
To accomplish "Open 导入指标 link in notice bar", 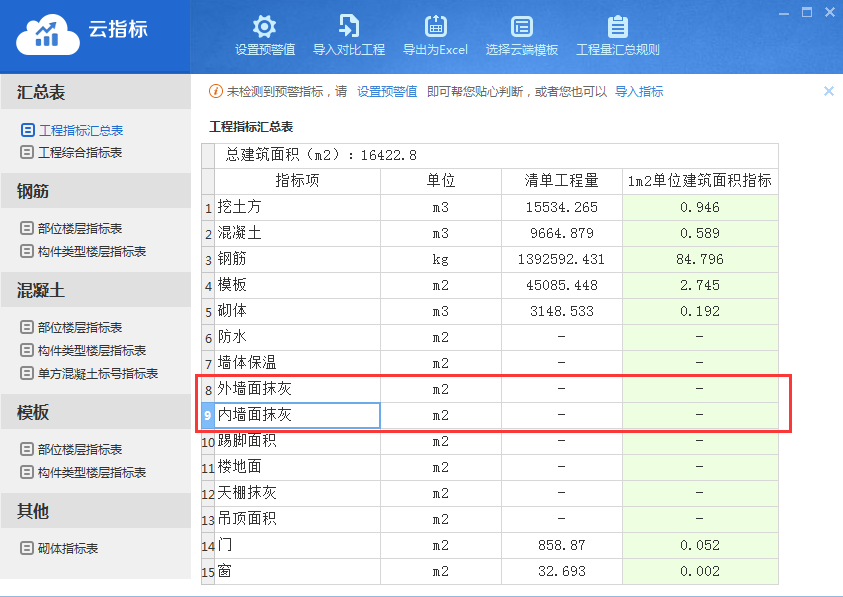I will [x=639, y=91].
